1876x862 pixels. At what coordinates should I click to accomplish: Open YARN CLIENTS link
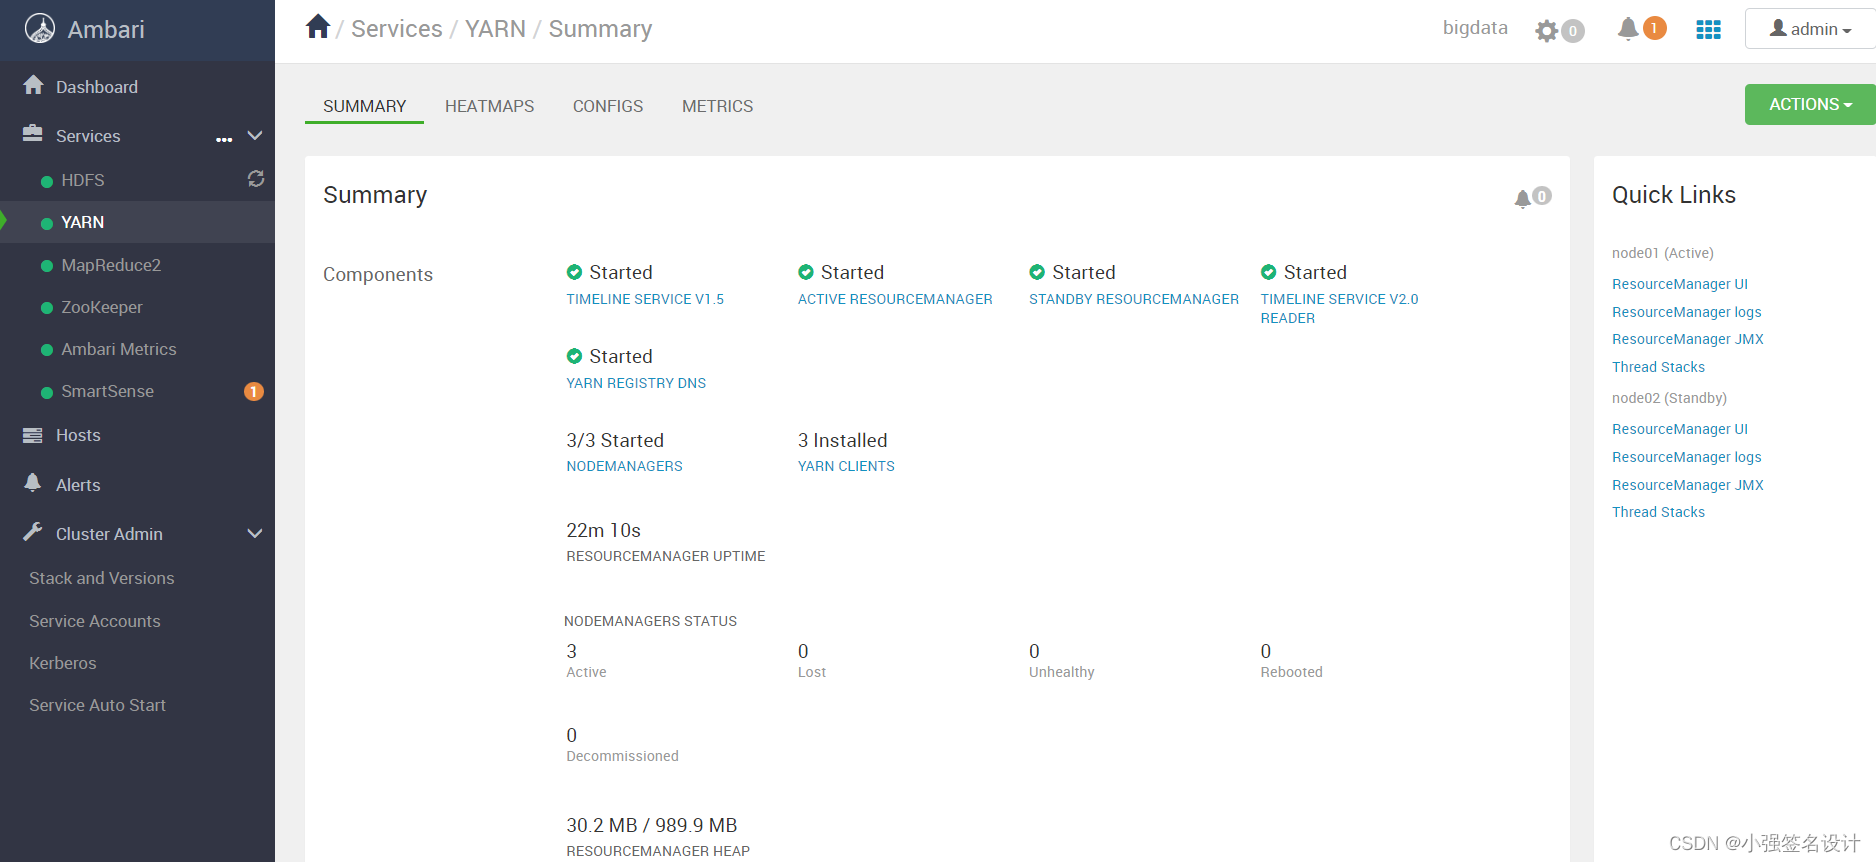click(846, 466)
